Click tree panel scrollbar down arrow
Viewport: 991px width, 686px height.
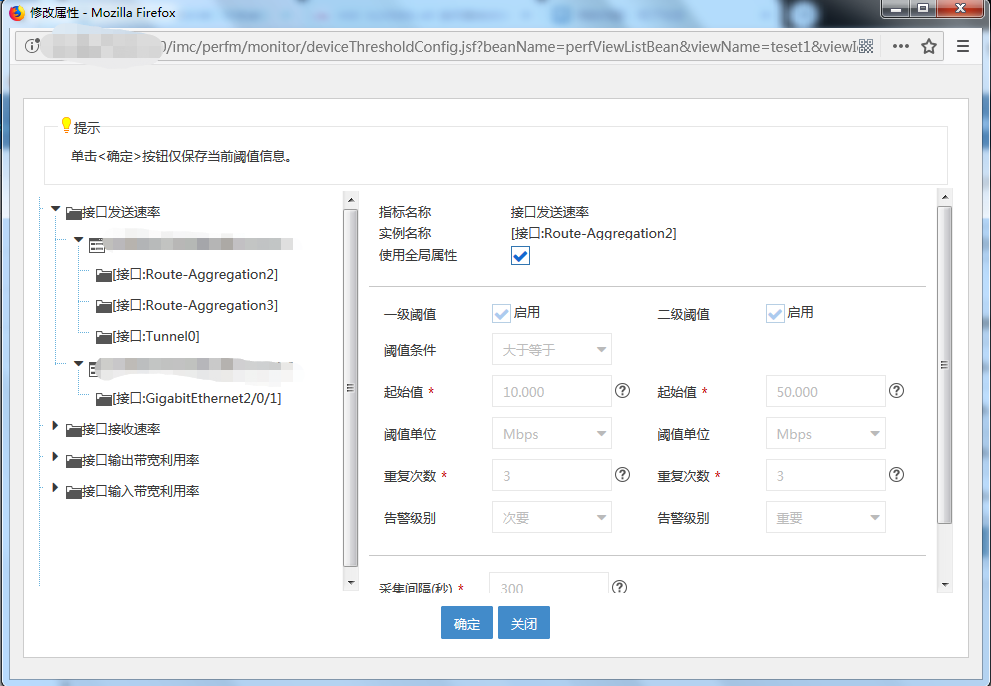pos(351,582)
